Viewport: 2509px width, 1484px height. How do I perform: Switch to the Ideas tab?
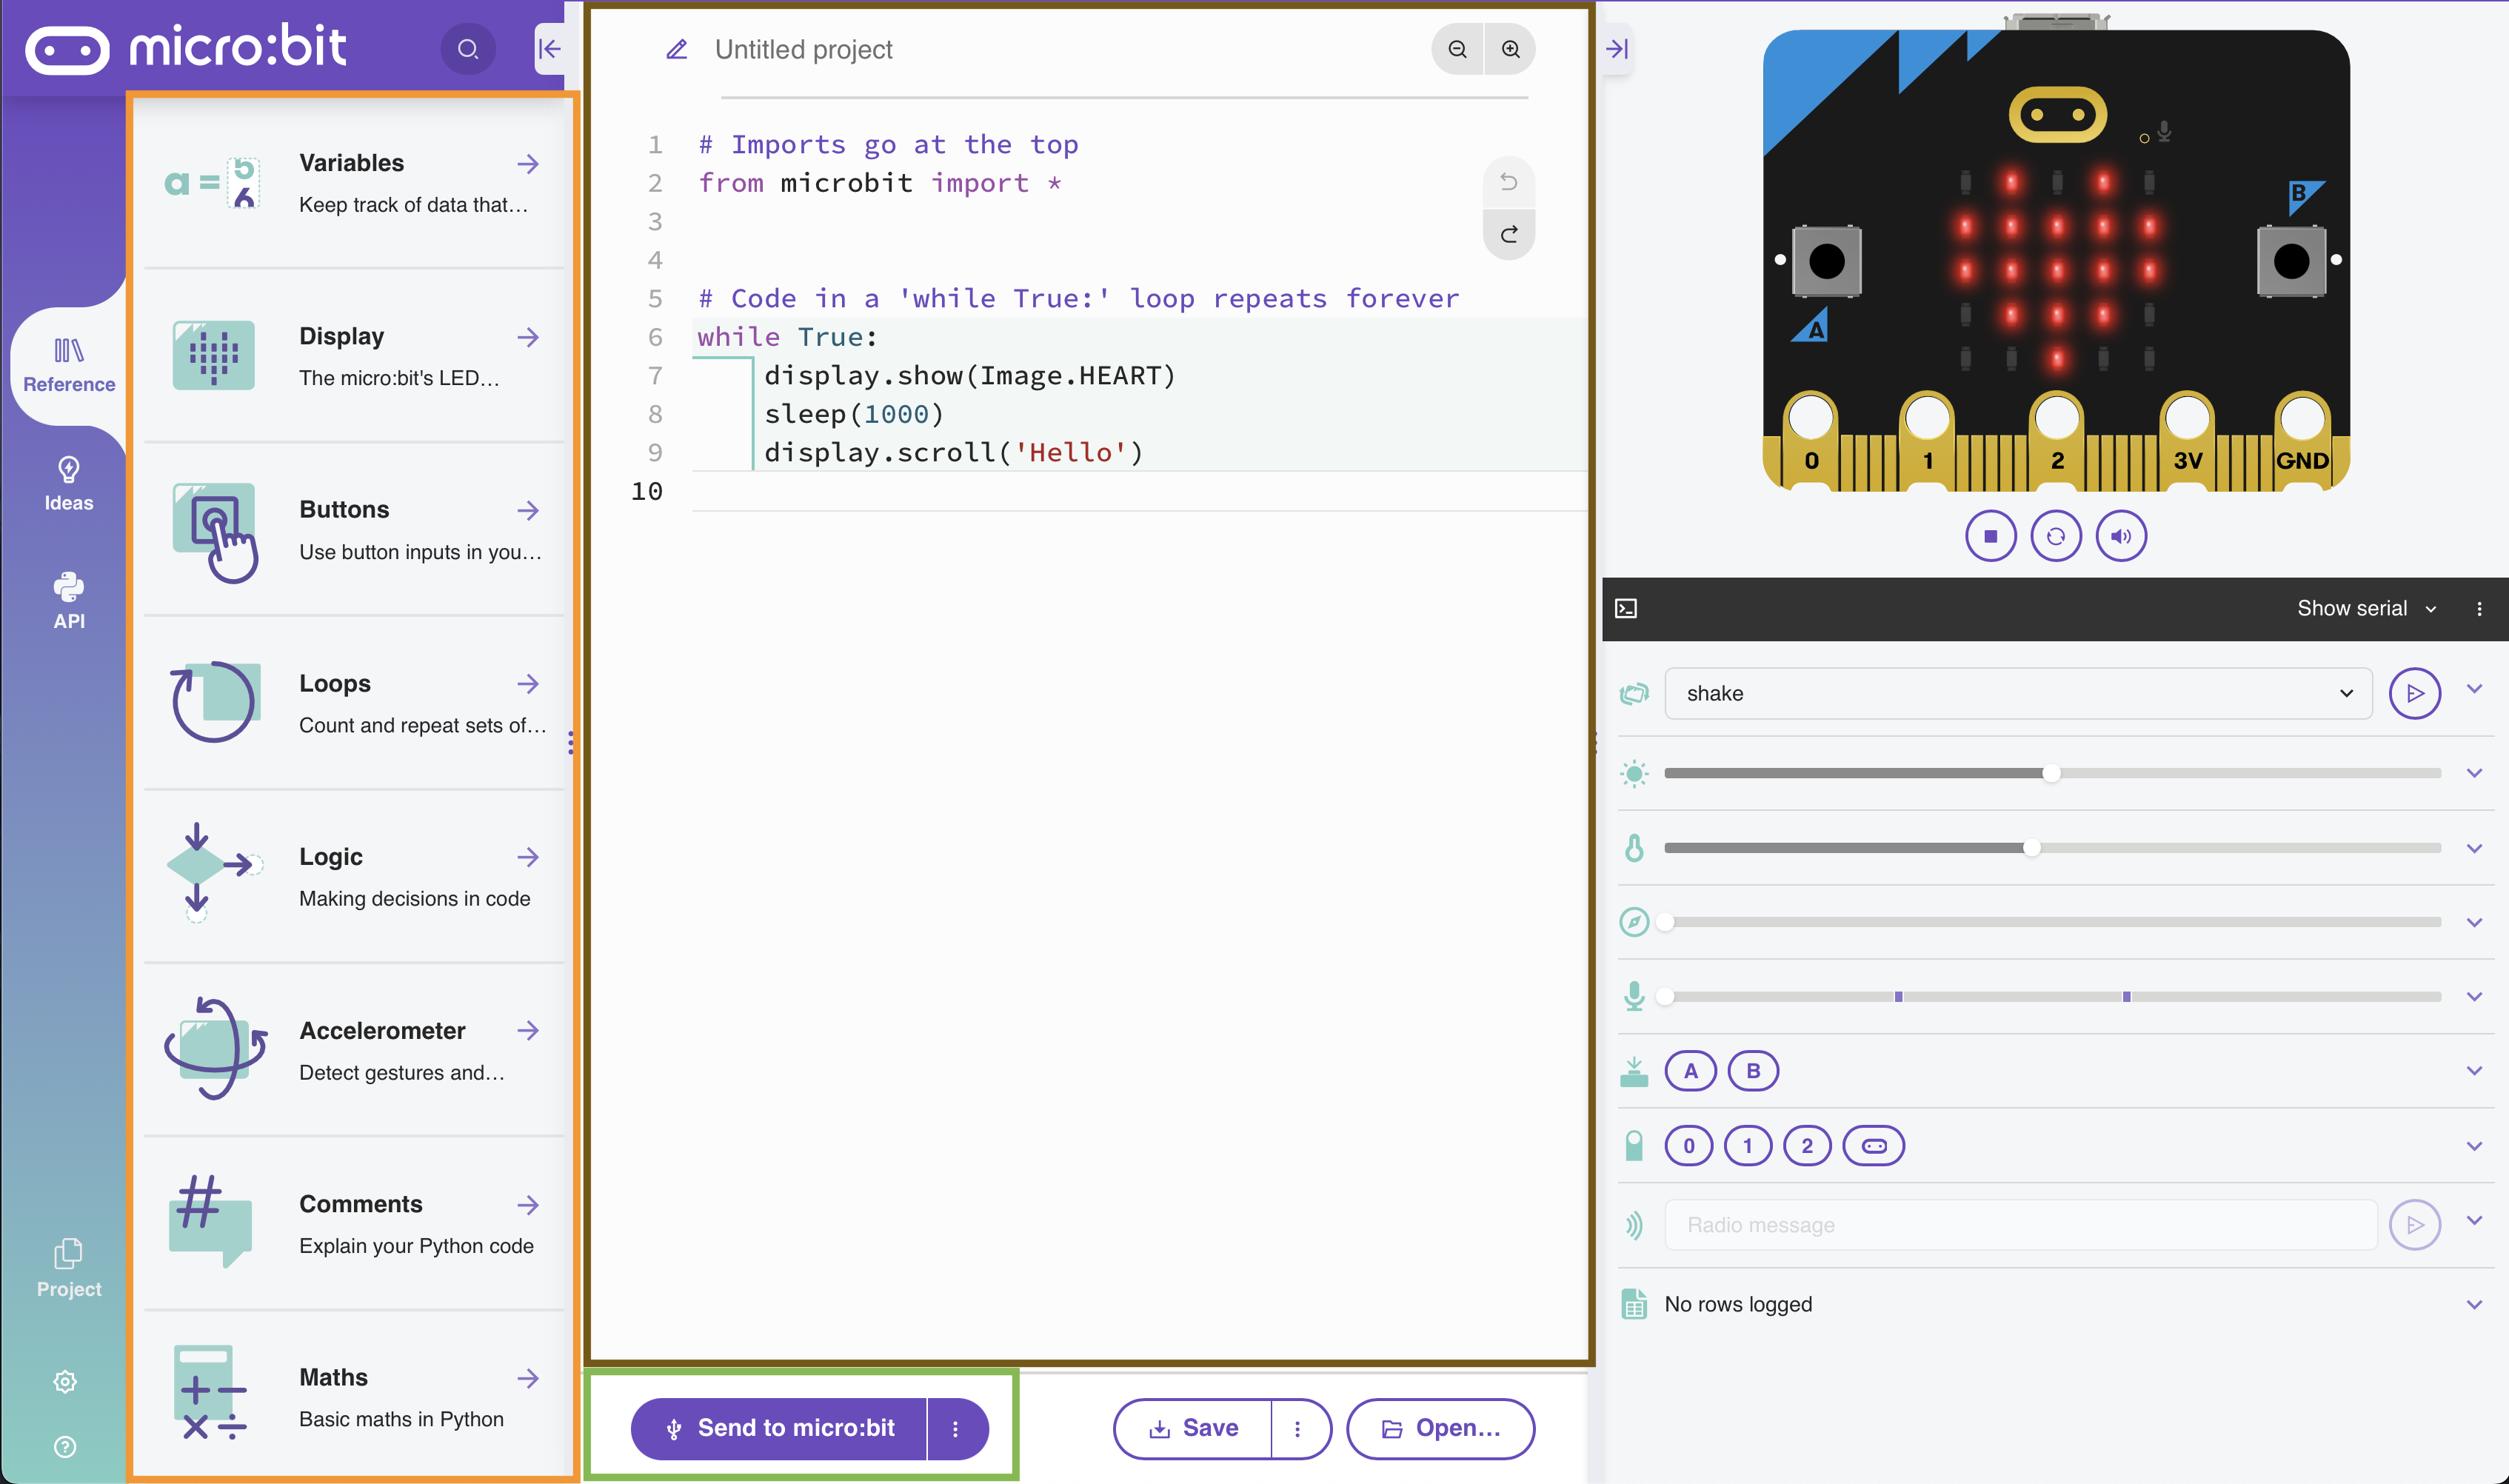(68, 483)
